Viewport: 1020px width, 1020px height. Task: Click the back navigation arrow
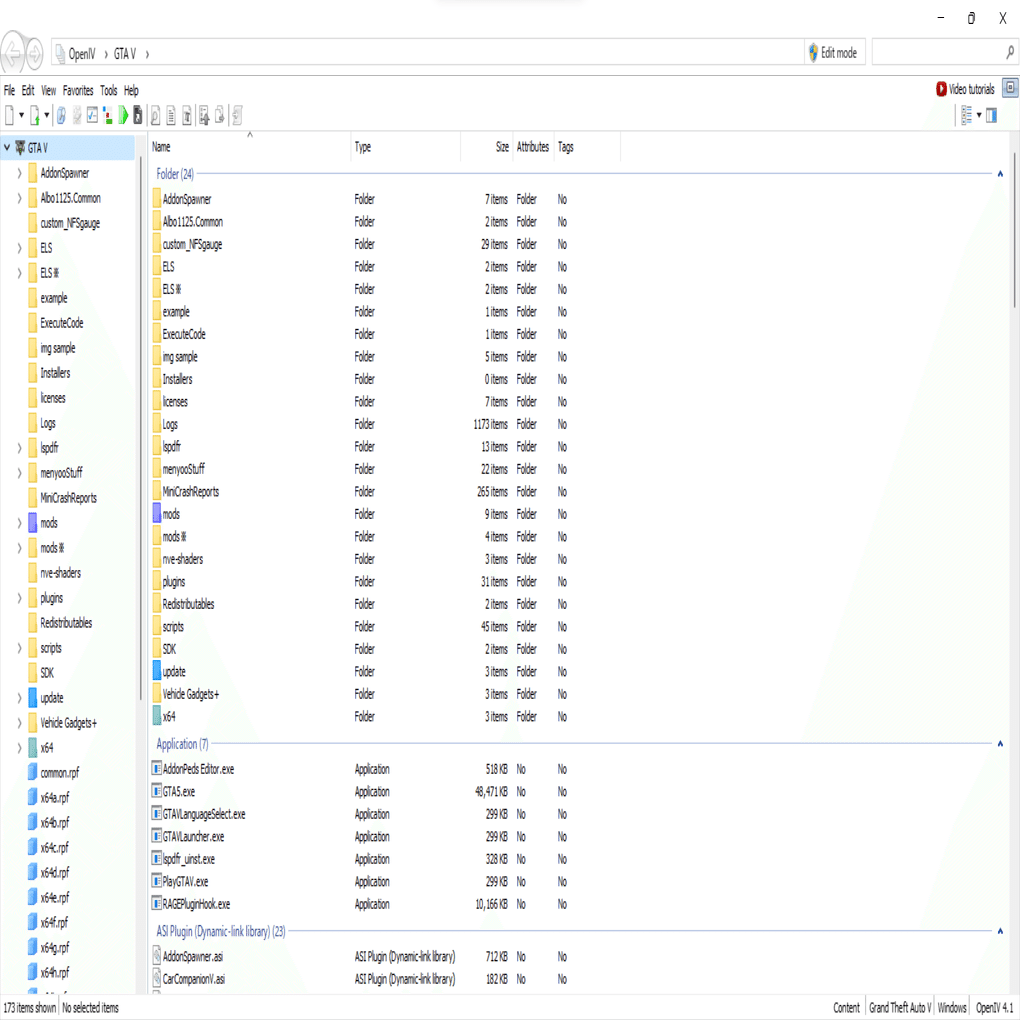coord(12,54)
